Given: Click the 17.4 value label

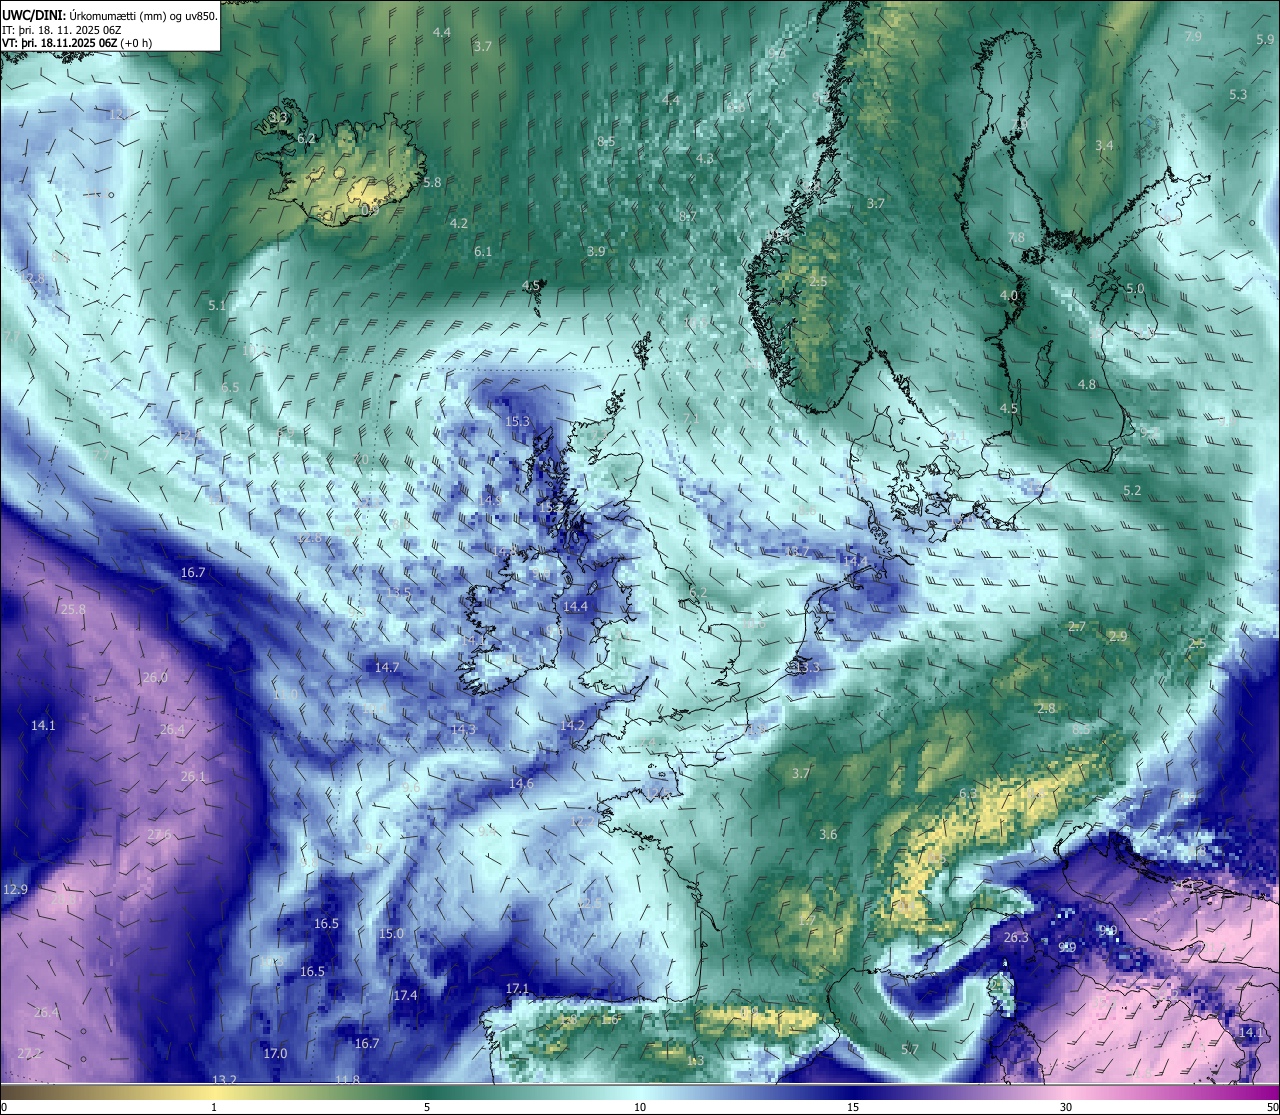Looking at the screenshot, I should (x=405, y=995).
